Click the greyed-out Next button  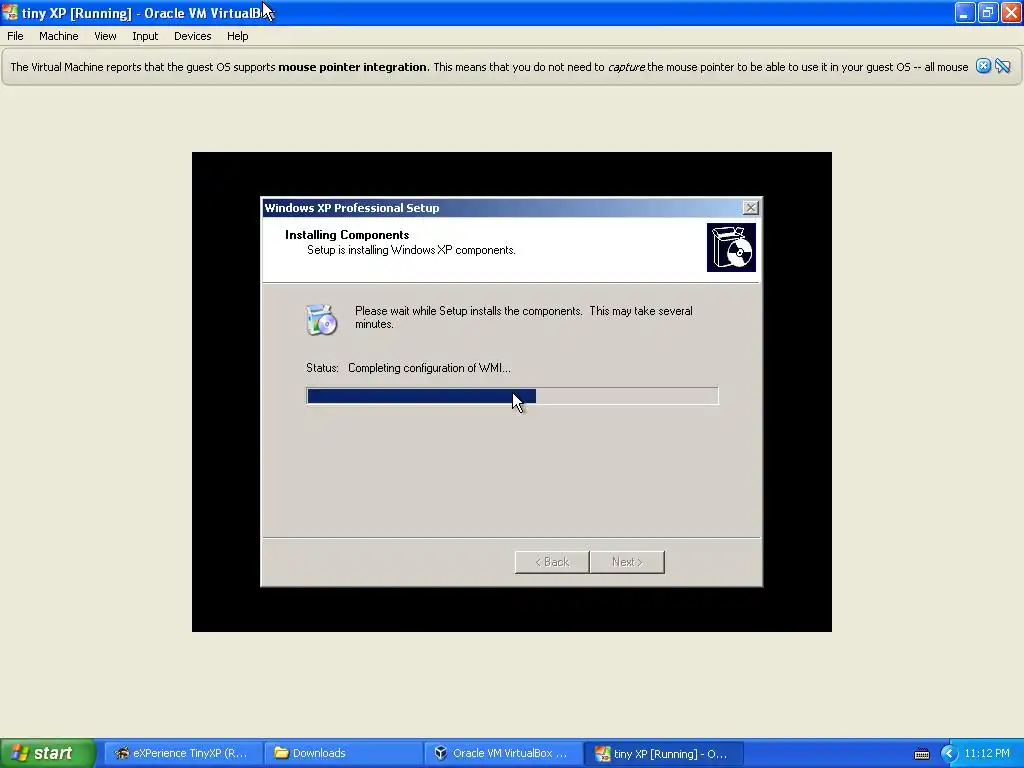(x=627, y=562)
